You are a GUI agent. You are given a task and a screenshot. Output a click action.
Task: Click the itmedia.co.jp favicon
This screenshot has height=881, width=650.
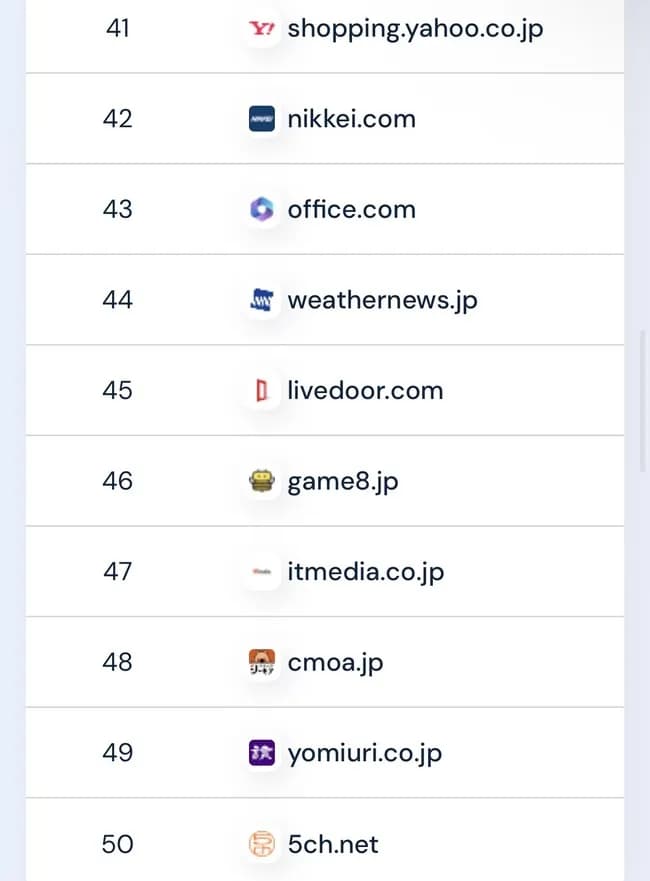(x=262, y=571)
